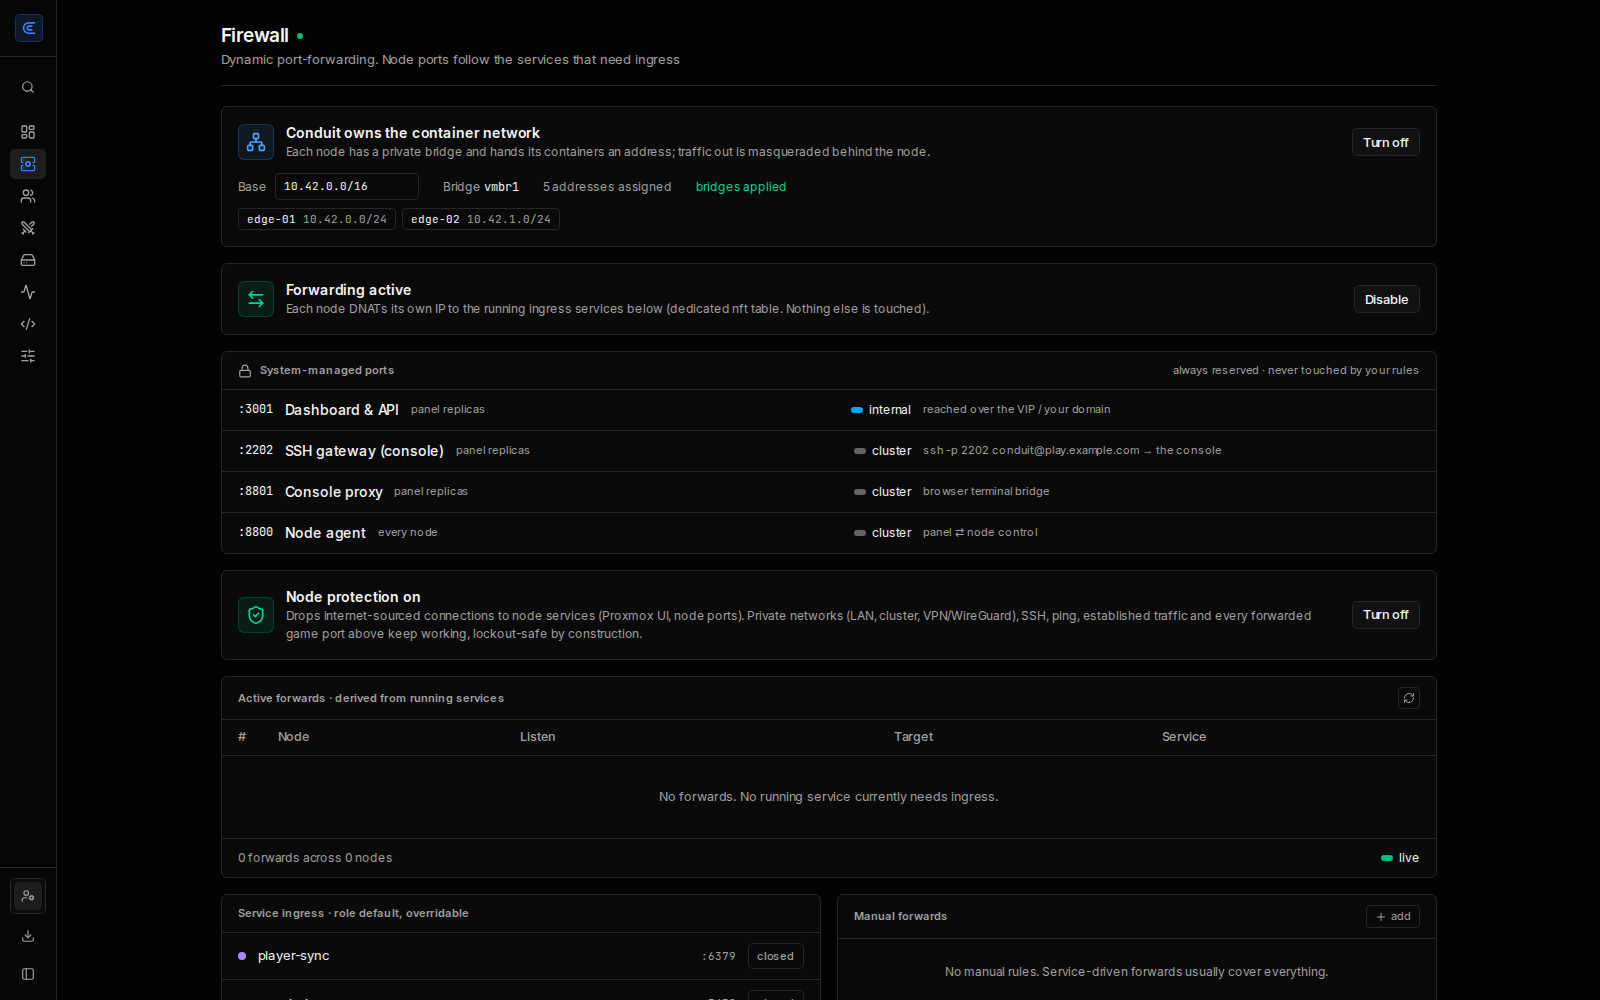Turn off the container network
This screenshot has width=1600, height=1000.
pyautogui.click(x=1386, y=142)
